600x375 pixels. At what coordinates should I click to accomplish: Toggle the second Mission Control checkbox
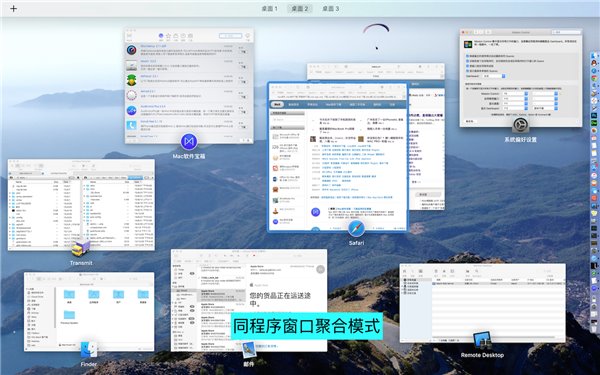coord(467,61)
